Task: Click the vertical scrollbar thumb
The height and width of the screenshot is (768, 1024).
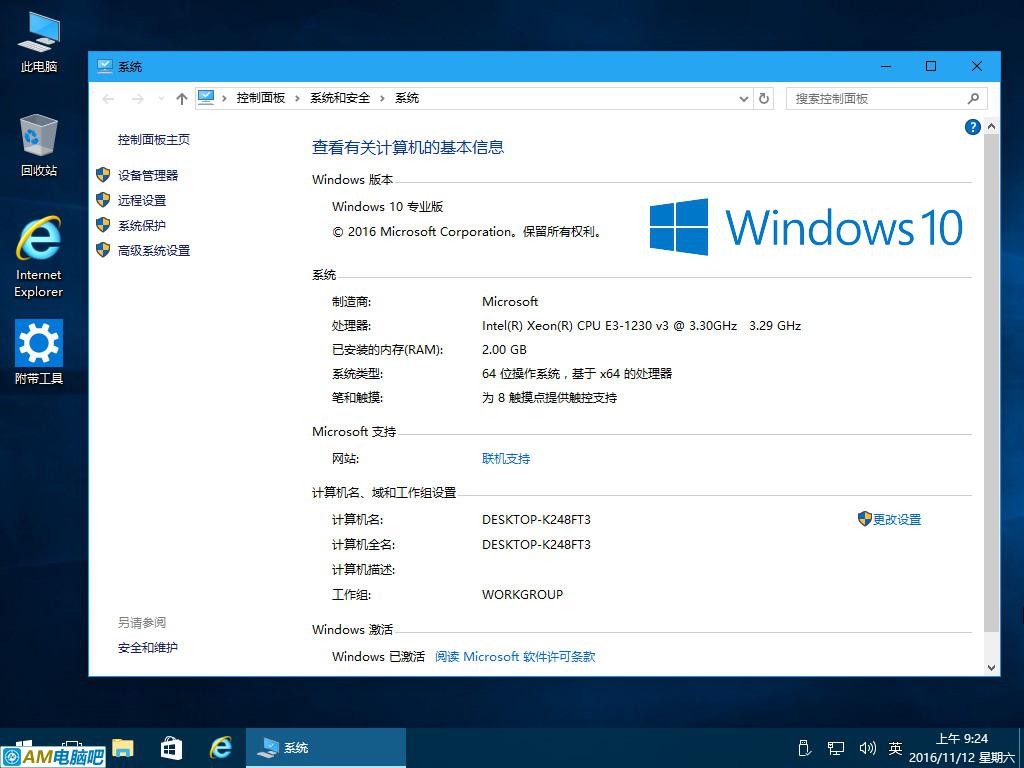Action: (x=991, y=383)
